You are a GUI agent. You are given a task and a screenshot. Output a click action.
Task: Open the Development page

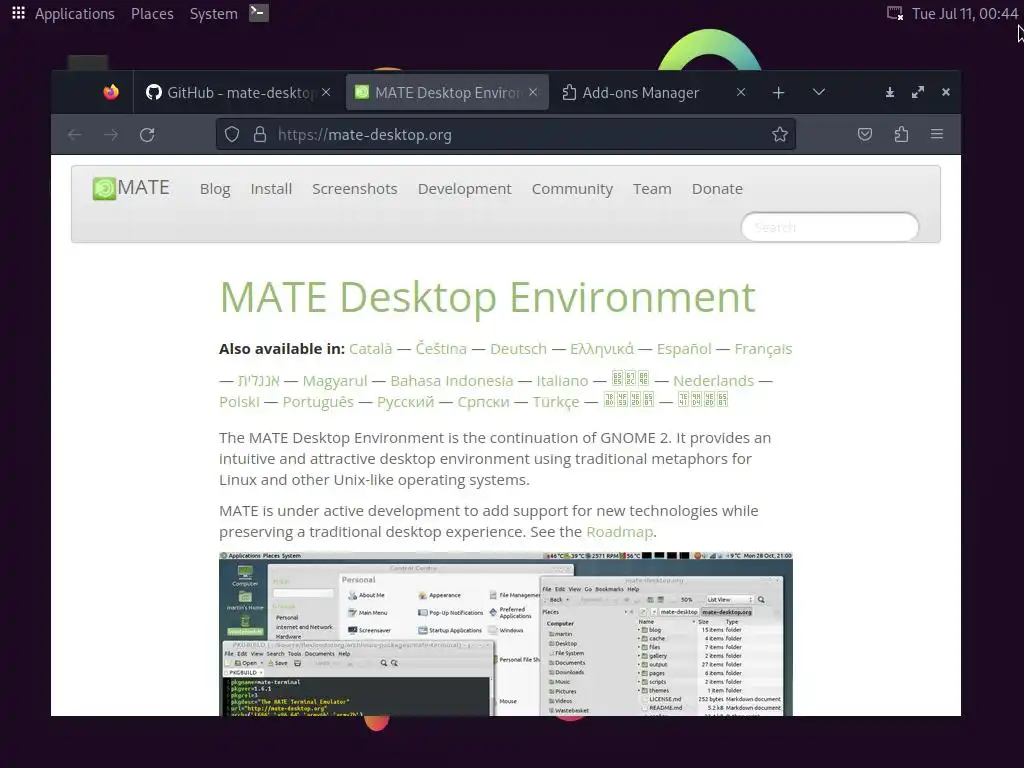pos(464,189)
